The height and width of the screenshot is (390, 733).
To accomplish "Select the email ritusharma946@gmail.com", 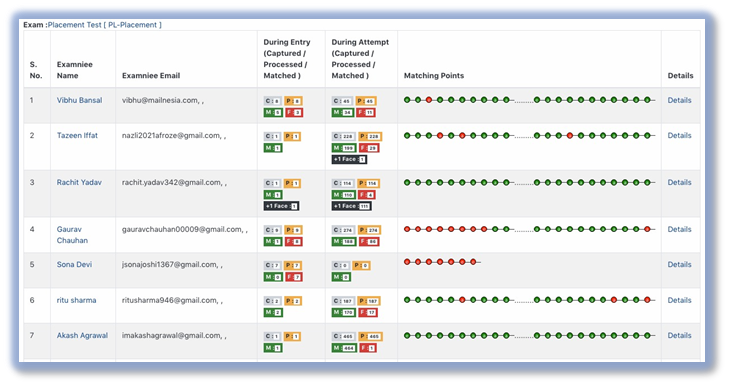I will [x=169, y=300].
